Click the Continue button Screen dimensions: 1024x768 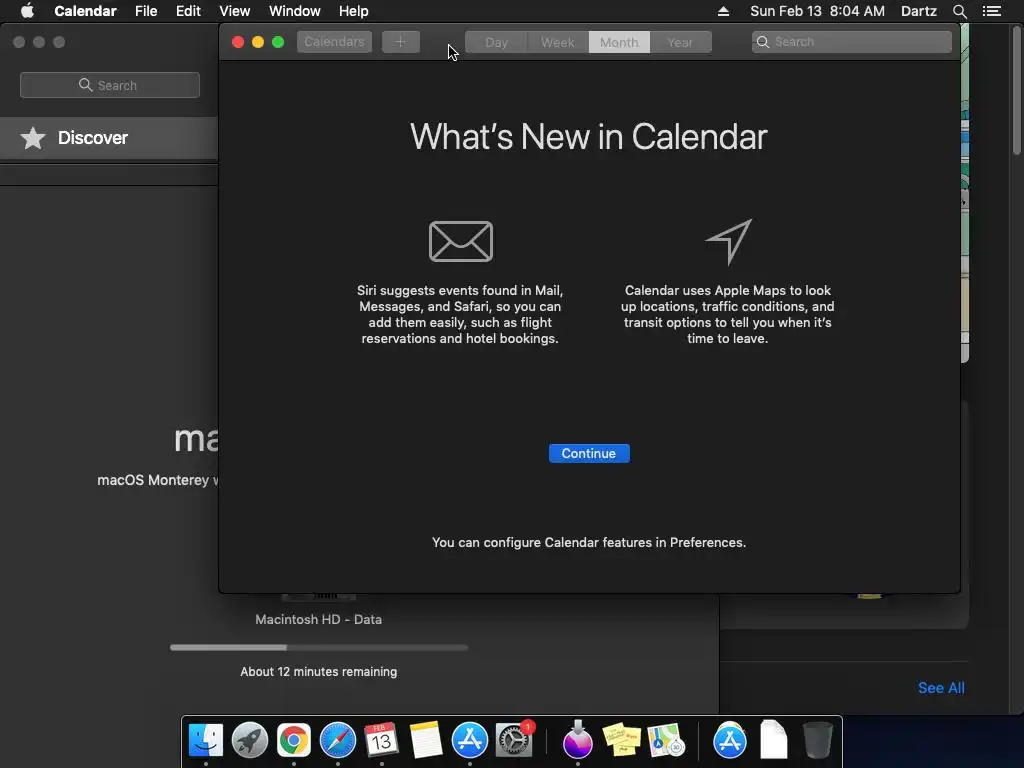click(x=589, y=453)
